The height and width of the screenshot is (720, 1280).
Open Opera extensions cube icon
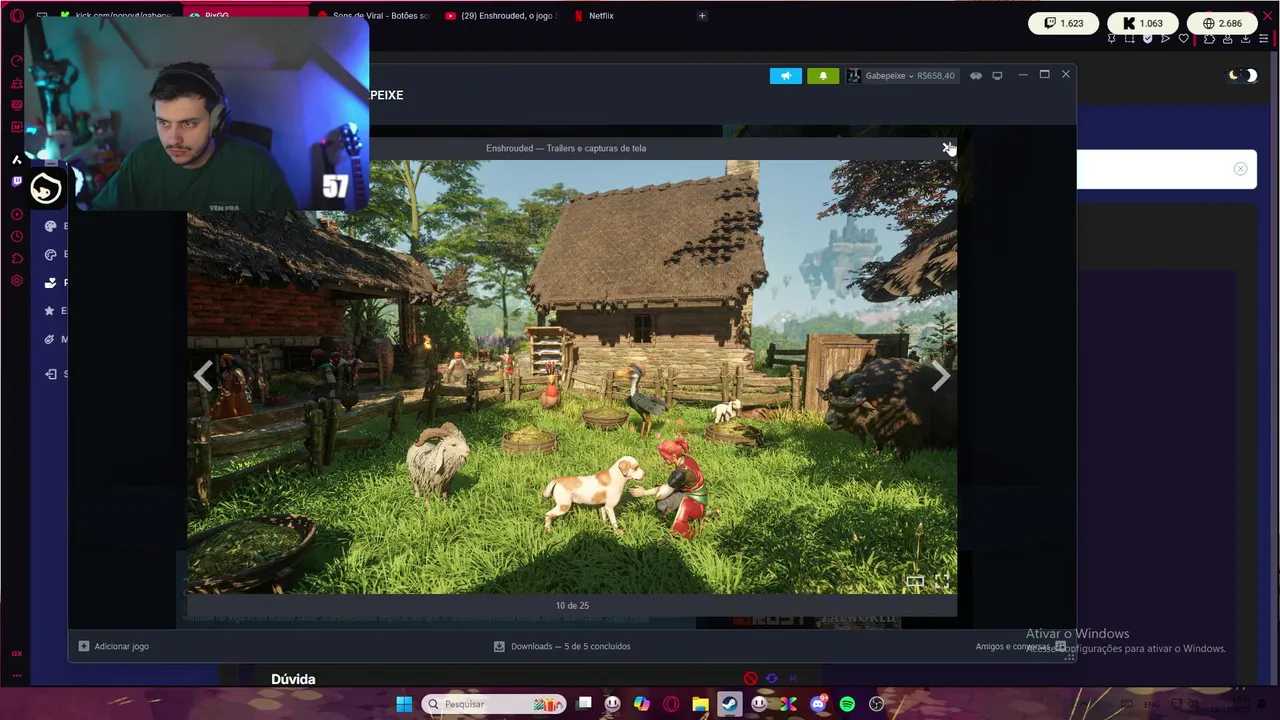pos(1209,39)
